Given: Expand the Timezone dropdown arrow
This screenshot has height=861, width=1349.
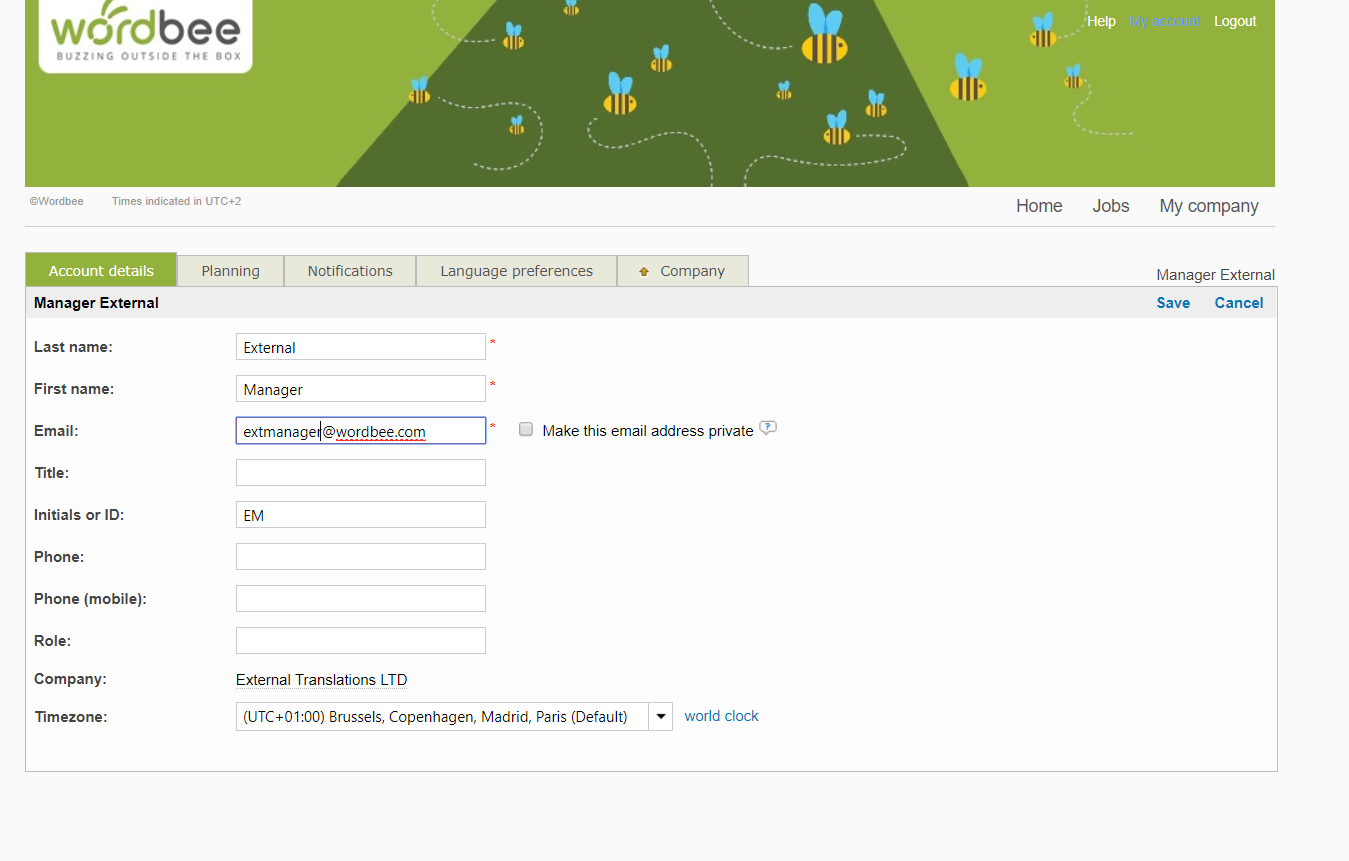Looking at the screenshot, I should tap(660, 717).
